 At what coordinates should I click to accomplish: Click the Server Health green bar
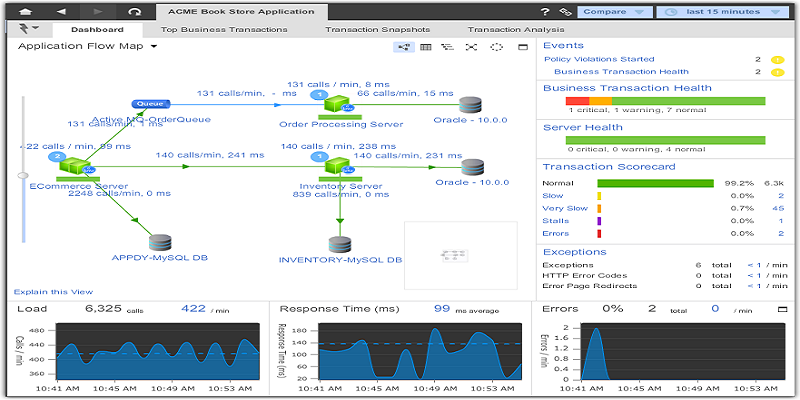(x=665, y=140)
